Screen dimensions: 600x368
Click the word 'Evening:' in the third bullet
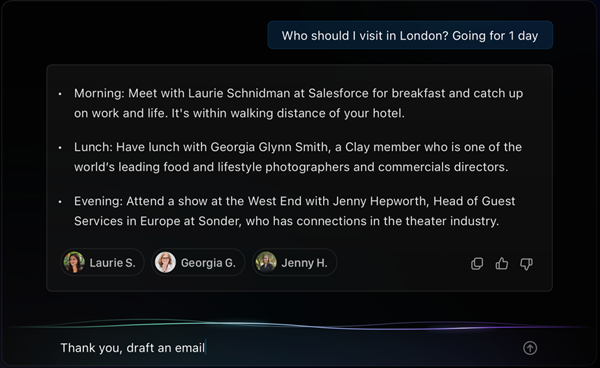[98, 201]
